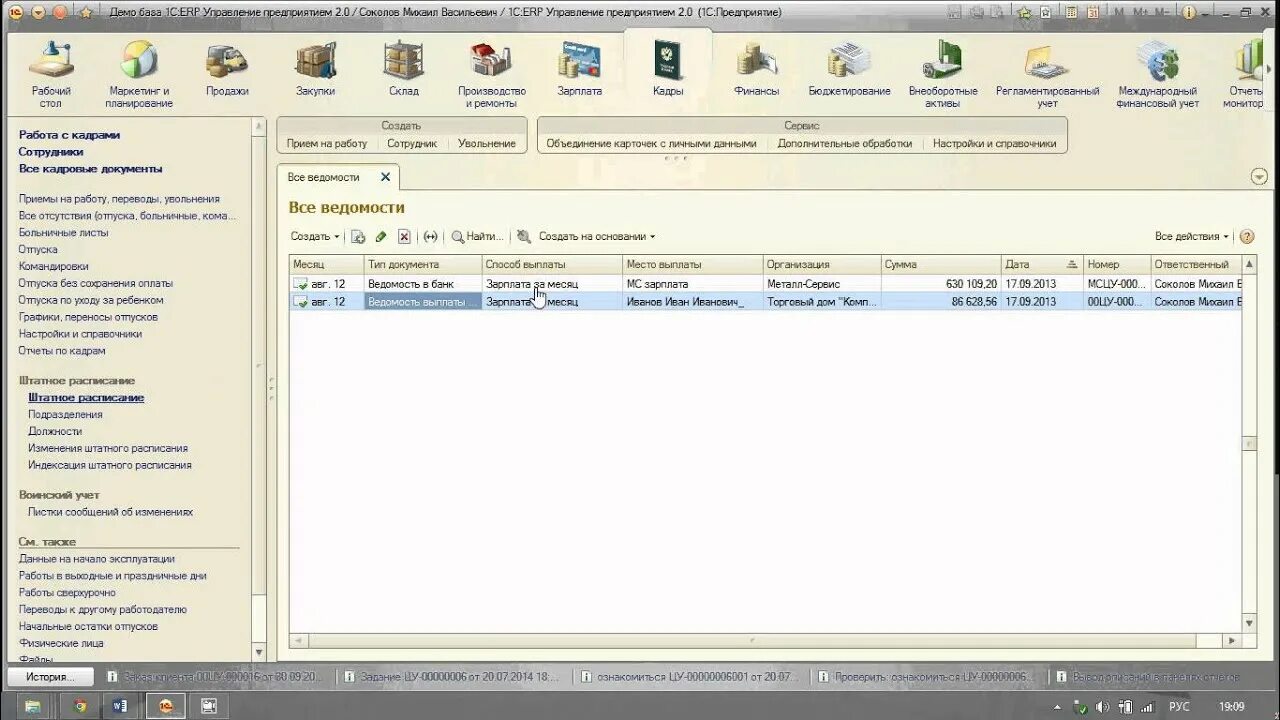Image resolution: width=1280 pixels, height=720 pixels.
Task: Sort by the Сумма column header
Action: (x=940, y=264)
